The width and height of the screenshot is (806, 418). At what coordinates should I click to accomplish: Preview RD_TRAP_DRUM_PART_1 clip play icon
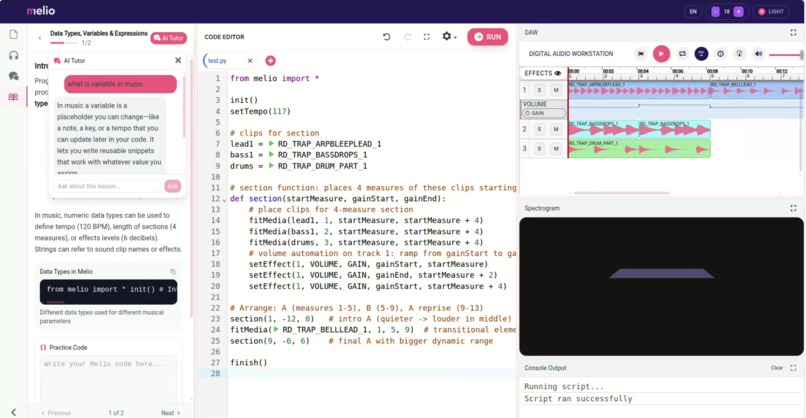coord(271,166)
